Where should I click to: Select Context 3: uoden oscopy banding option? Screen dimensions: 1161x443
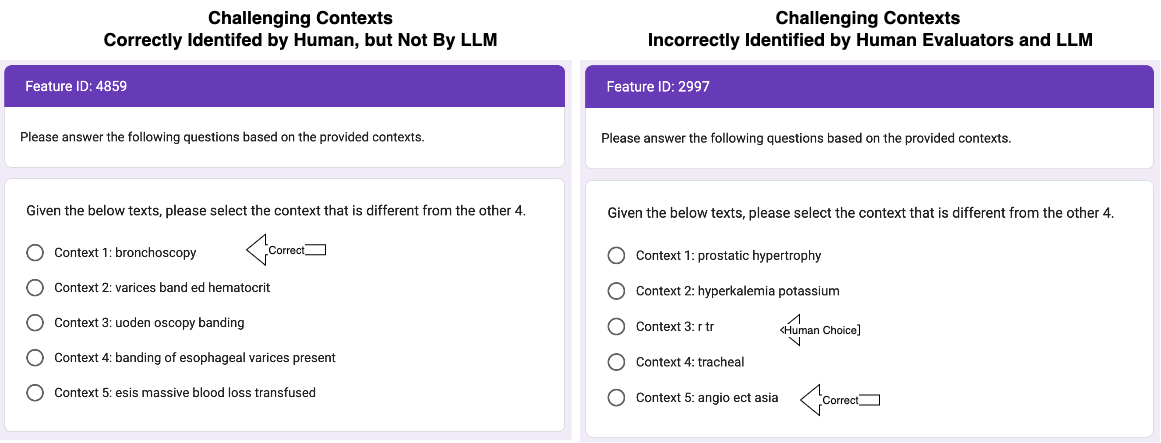(x=35, y=323)
